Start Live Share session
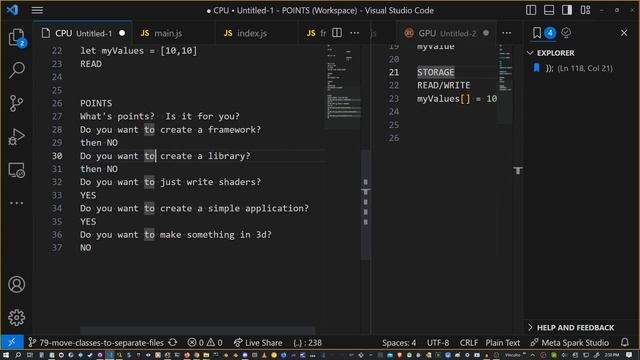Image resolution: width=640 pixels, height=360 pixels. pos(258,342)
